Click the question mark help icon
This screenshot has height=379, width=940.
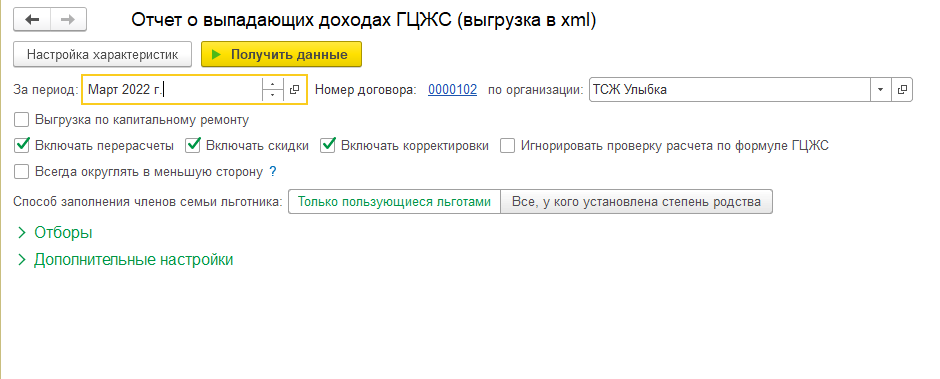coord(273,172)
